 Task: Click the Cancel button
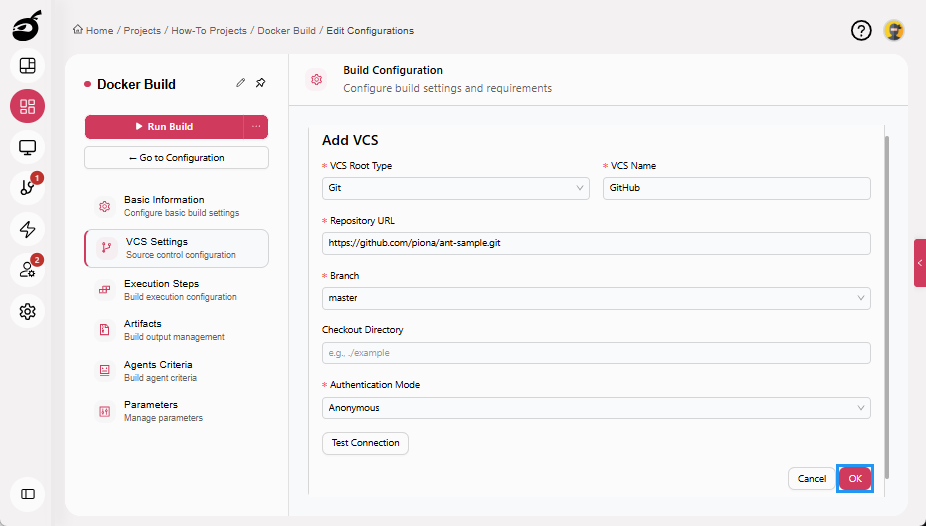(x=811, y=479)
